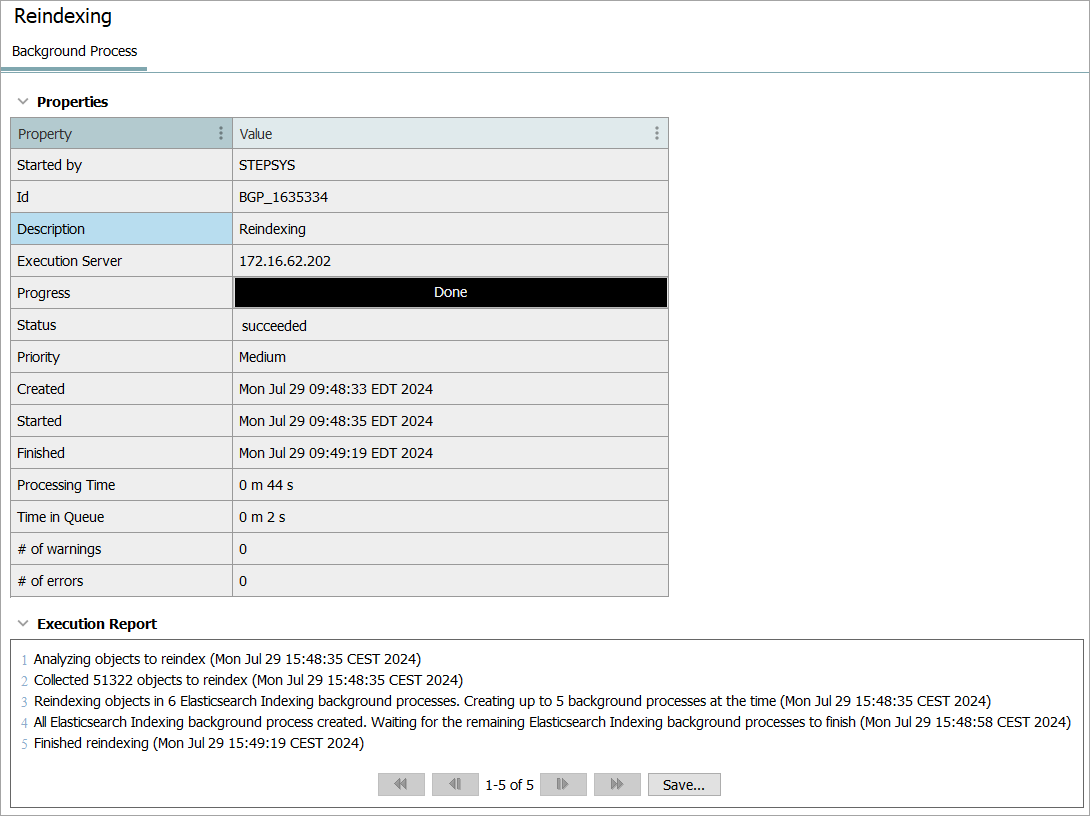This screenshot has width=1090, height=816.
Task: Go to last page of execution report
Action: pyautogui.click(x=617, y=785)
